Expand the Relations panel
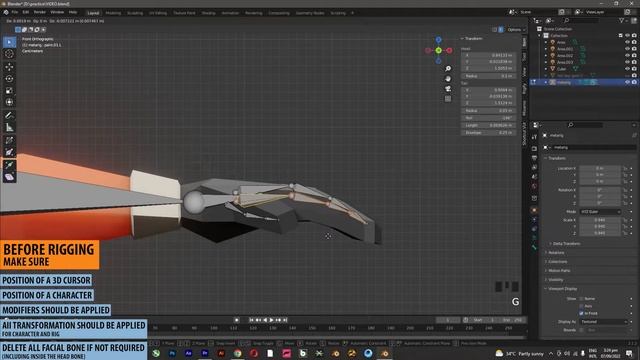The width and height of the screenshot is (640, 360). pos(555,253)
